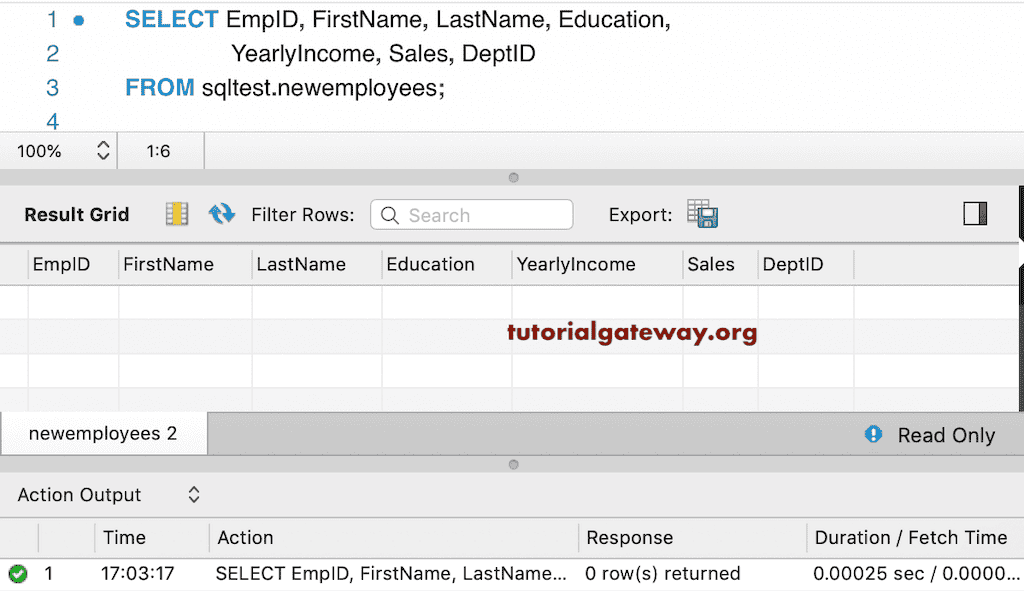1024x591 pixels.
Task: Open the Action Output view dropdown
Action: [193, 494]
